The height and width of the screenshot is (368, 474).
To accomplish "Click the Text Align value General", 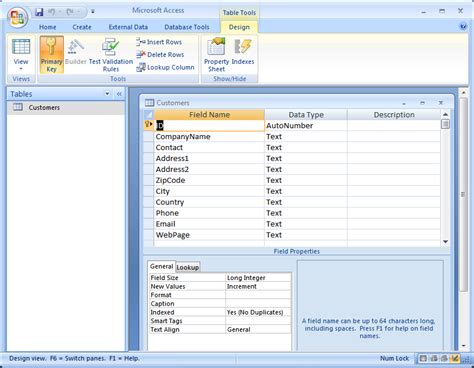I will click(x=258, y=330).
